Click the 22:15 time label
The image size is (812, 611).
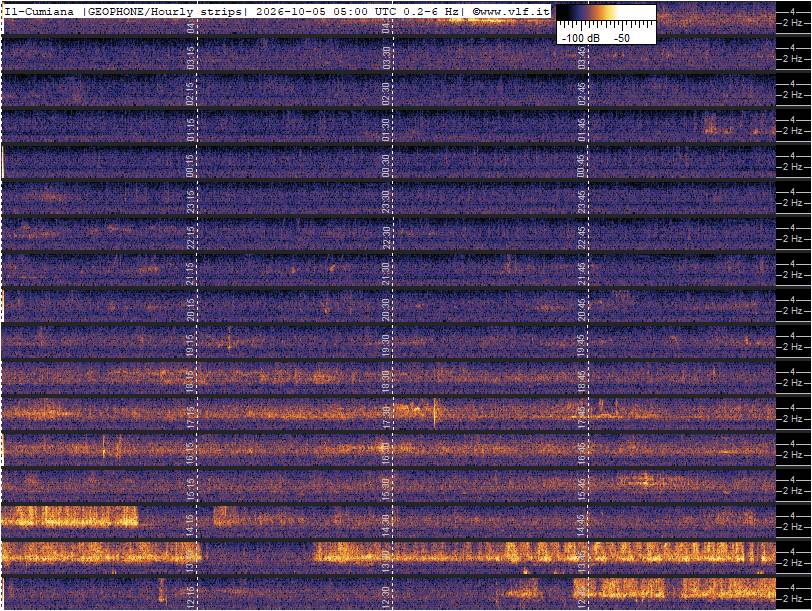pos(191,238)
